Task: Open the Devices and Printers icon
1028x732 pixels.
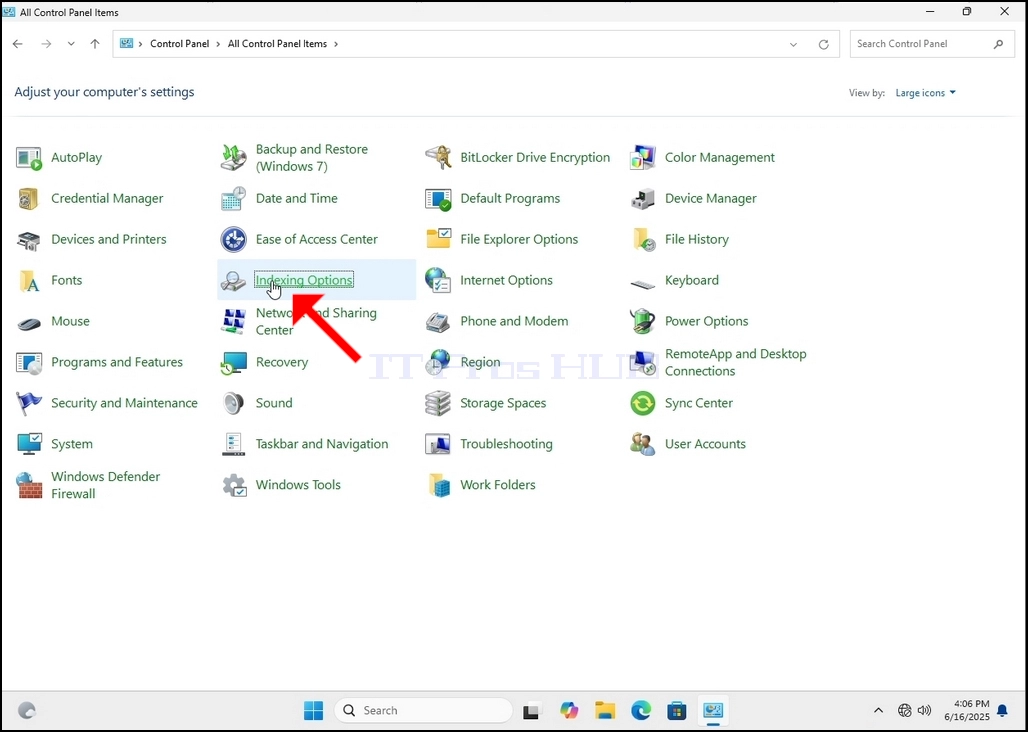Action: tap(29, 240)
